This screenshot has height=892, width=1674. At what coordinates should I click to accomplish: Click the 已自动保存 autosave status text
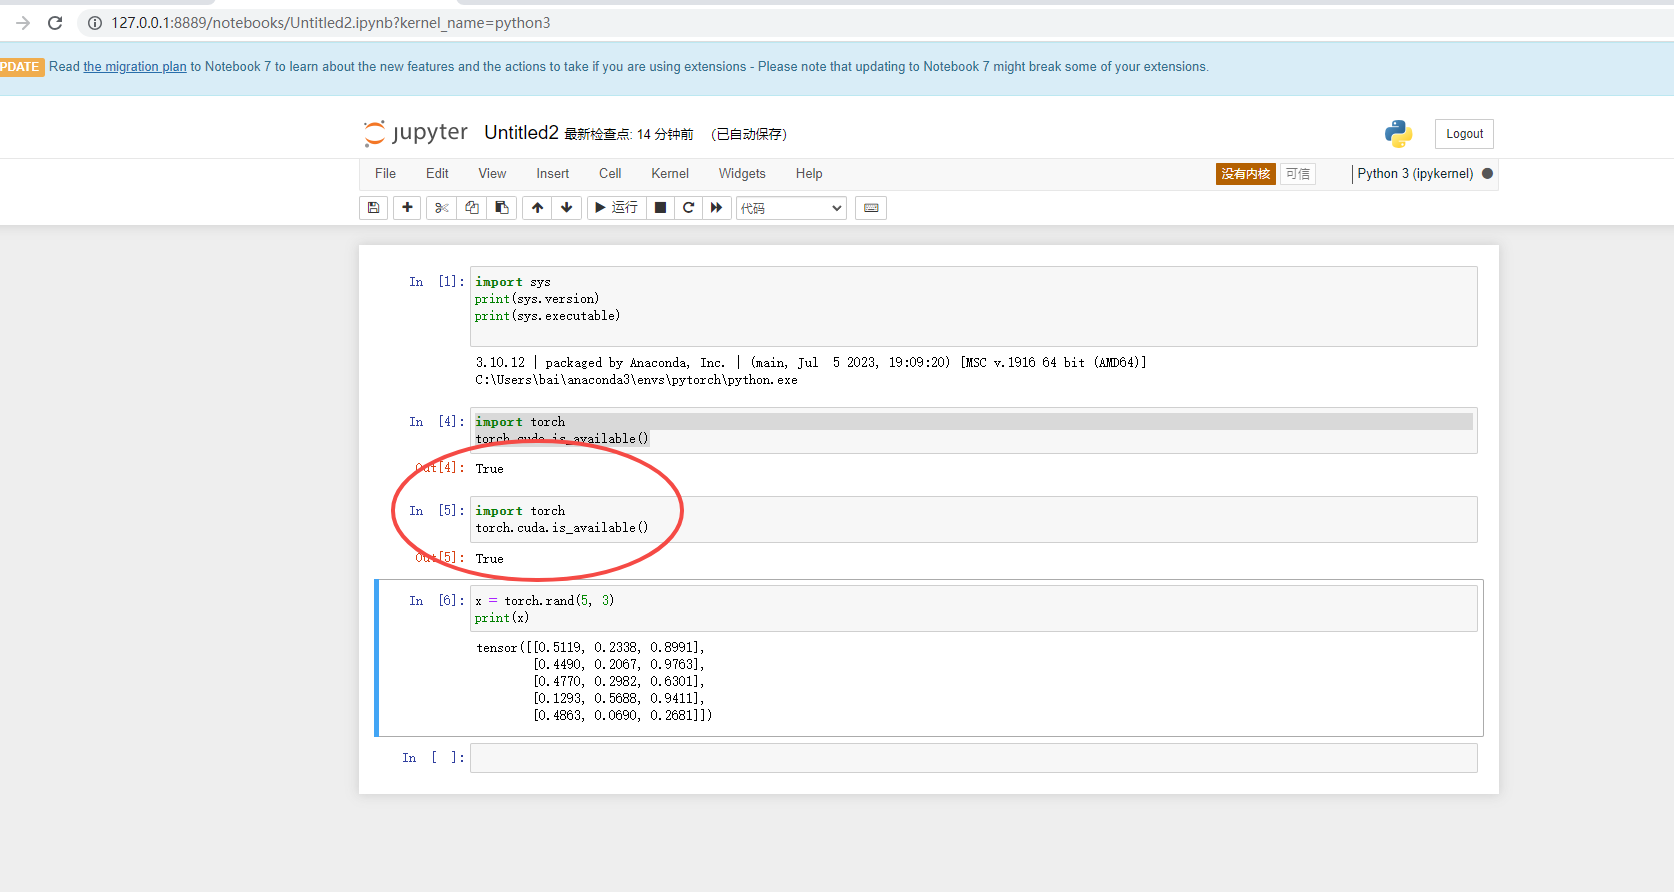[749, 134]
